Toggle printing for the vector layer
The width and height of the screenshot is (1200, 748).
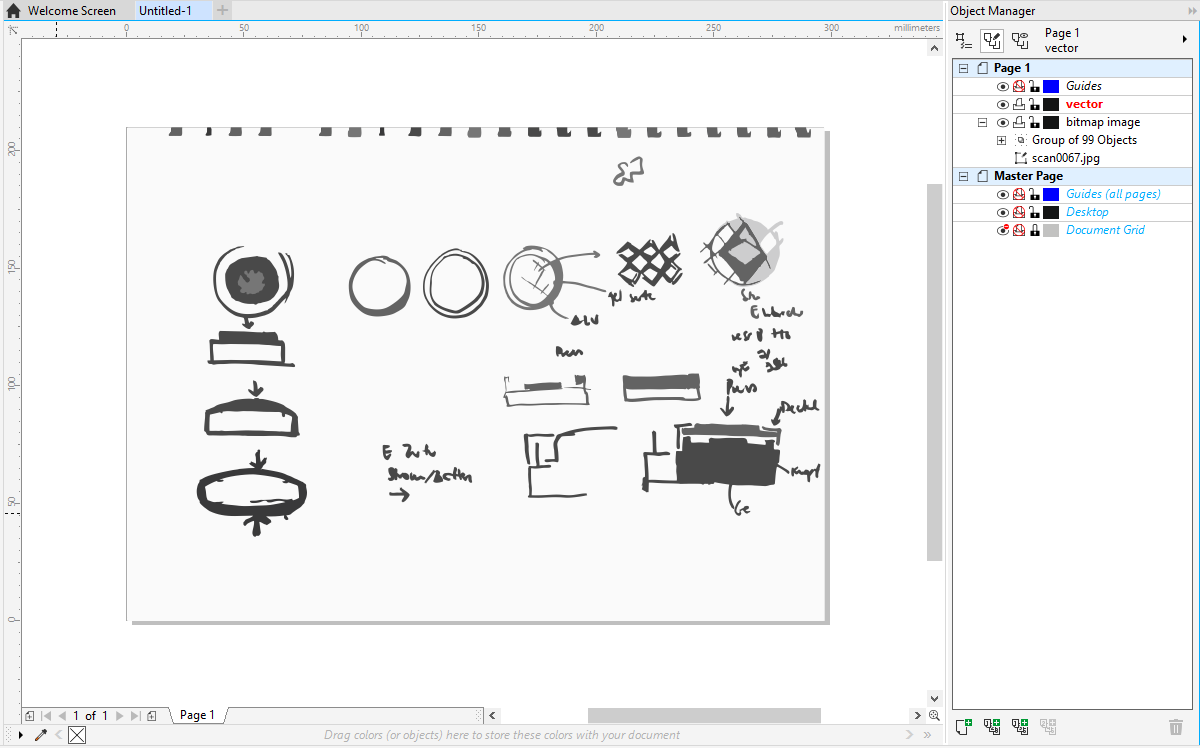pos(1019,104)
